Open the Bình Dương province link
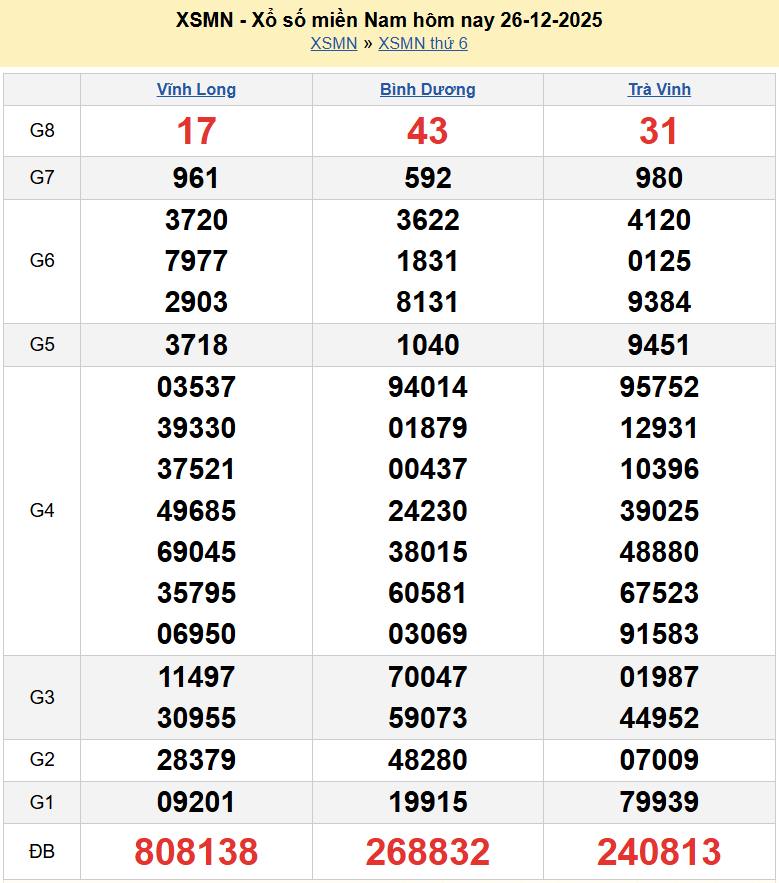This screenshot has height=883, width=779. (427, 89)
